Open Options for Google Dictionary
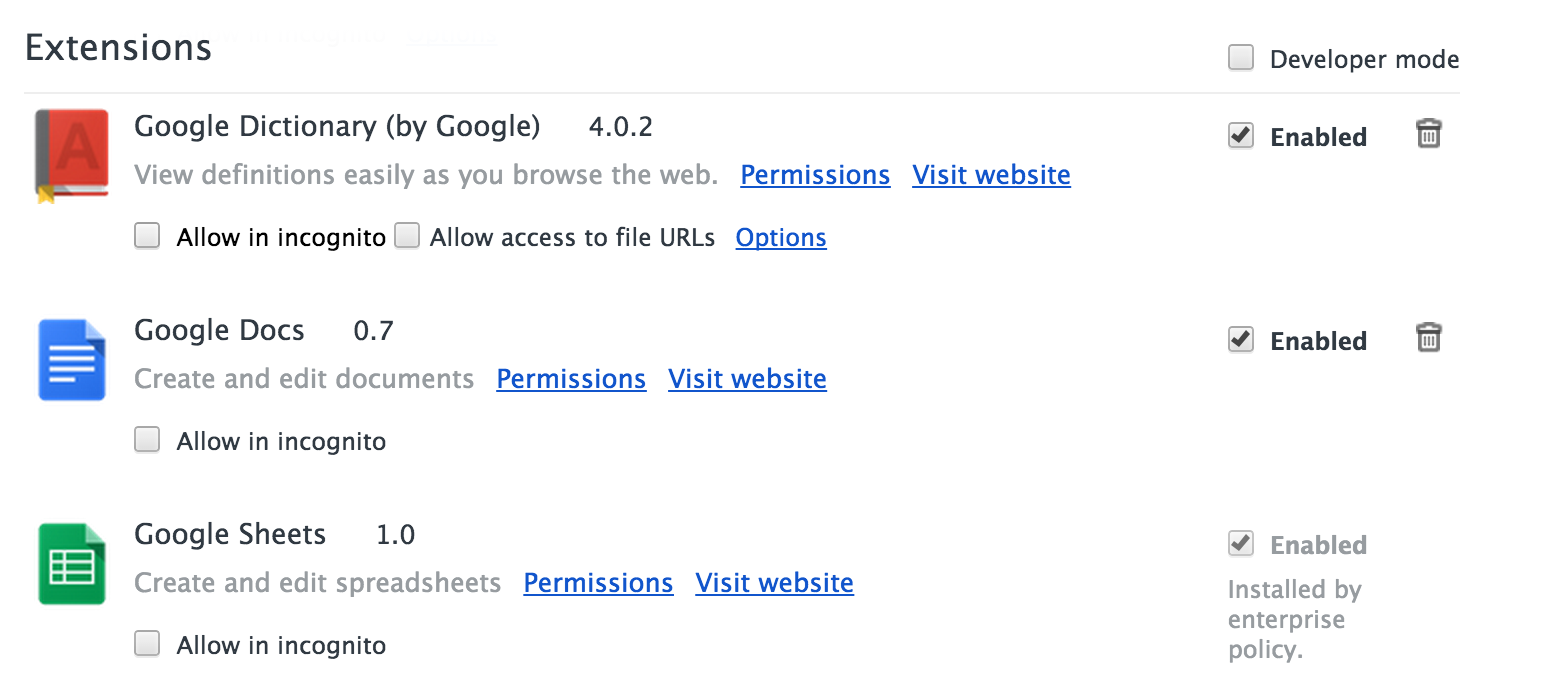Image resolution: width=1568 pixels, height=698 pixels. pyautogui.click(x=781, y=238)
